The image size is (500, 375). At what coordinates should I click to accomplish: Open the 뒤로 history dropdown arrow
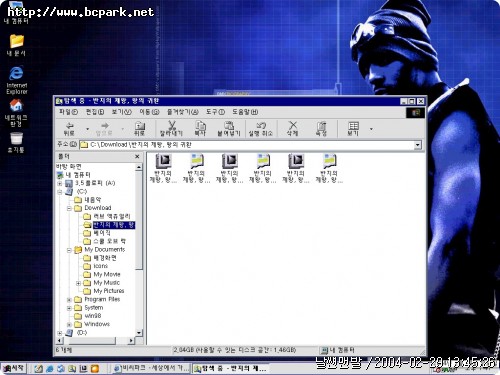[87, 129]
